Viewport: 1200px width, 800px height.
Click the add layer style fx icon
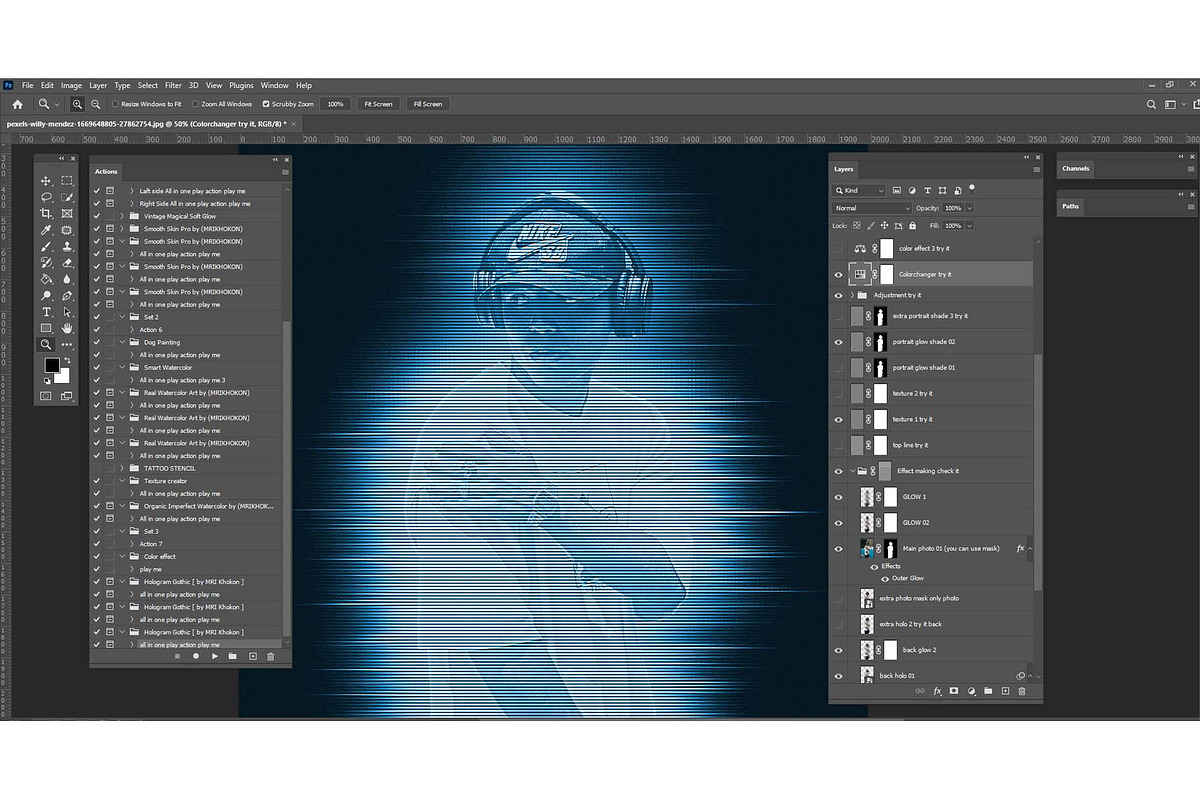[938, 691]
